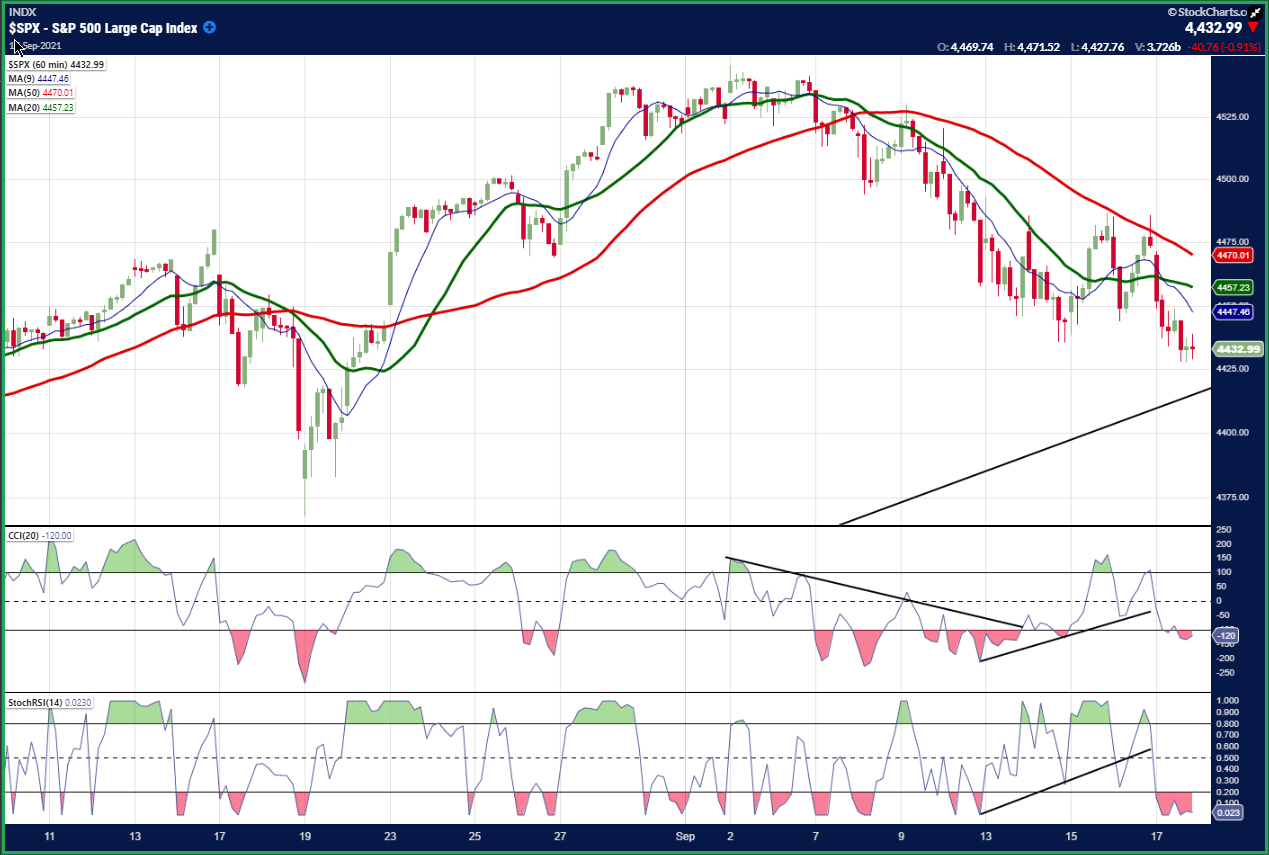Screen dimensions: 1269x855
Task: Click the 0.023 StochRSI value axis tag
Action: (x=1230, y=815)
